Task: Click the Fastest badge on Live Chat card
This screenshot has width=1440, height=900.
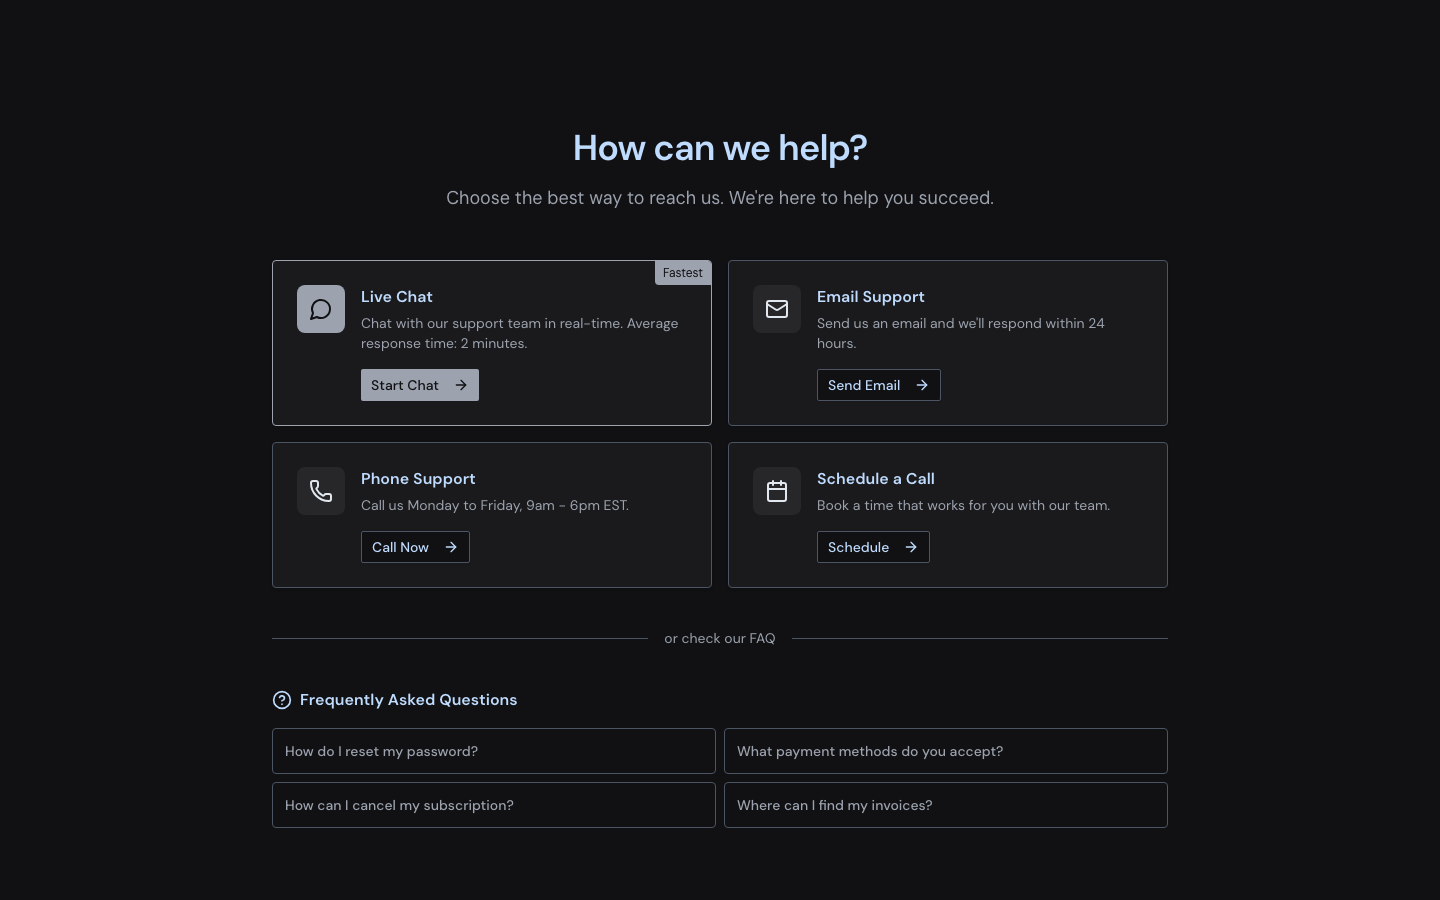Action: point(683,273)
